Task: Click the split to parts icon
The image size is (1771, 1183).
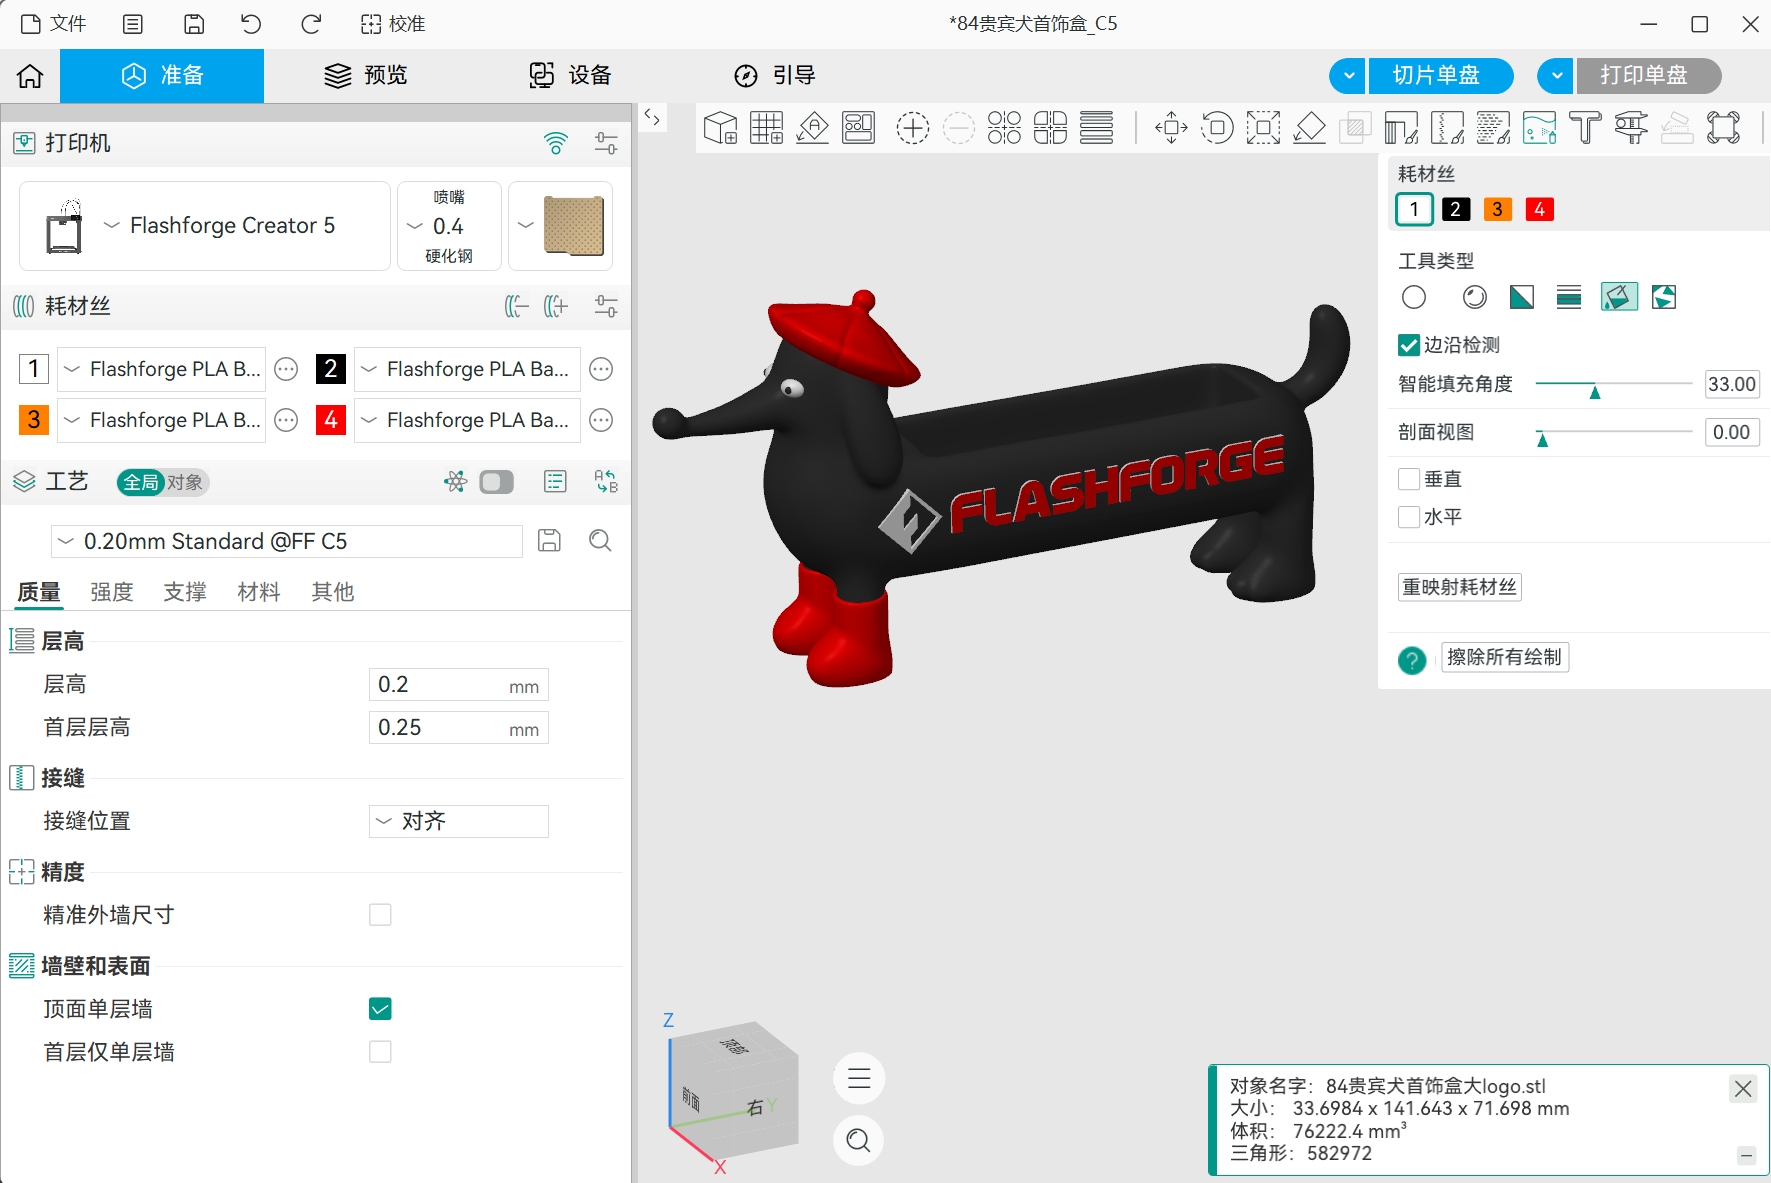Action: click(x=1050, y=128)
